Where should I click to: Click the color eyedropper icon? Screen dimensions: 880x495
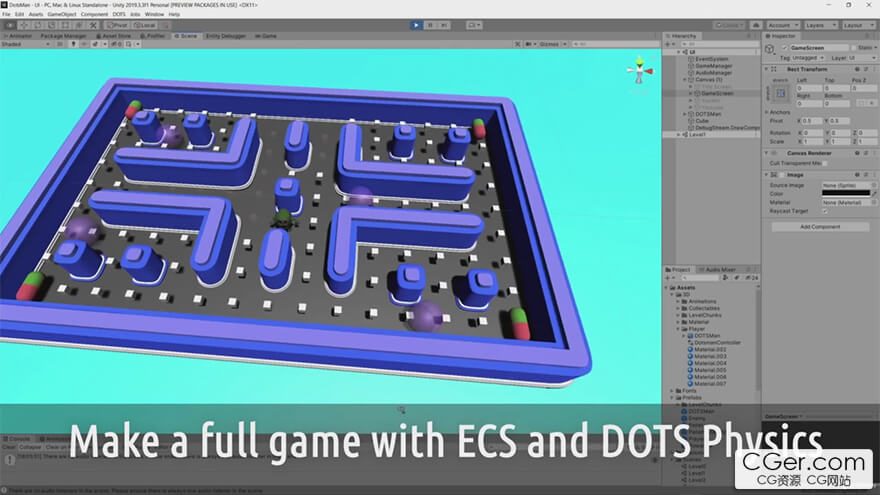click(x=874, y=194)
